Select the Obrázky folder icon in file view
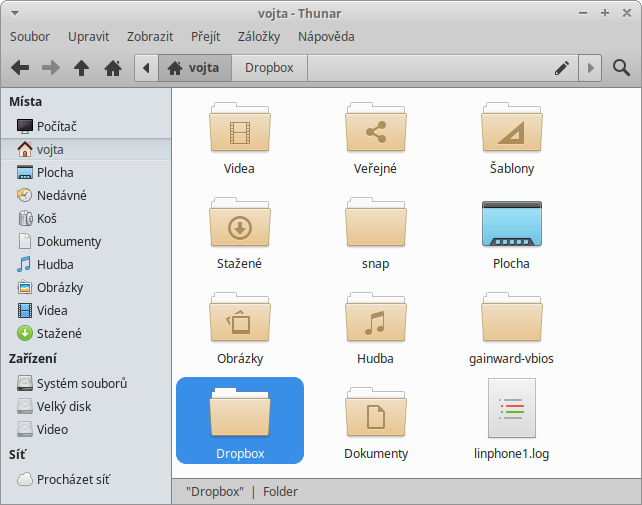 point(240,318)
